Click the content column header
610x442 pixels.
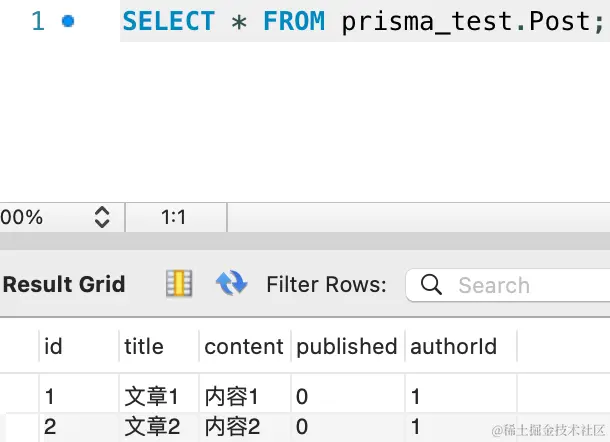[x=245, y=346]
